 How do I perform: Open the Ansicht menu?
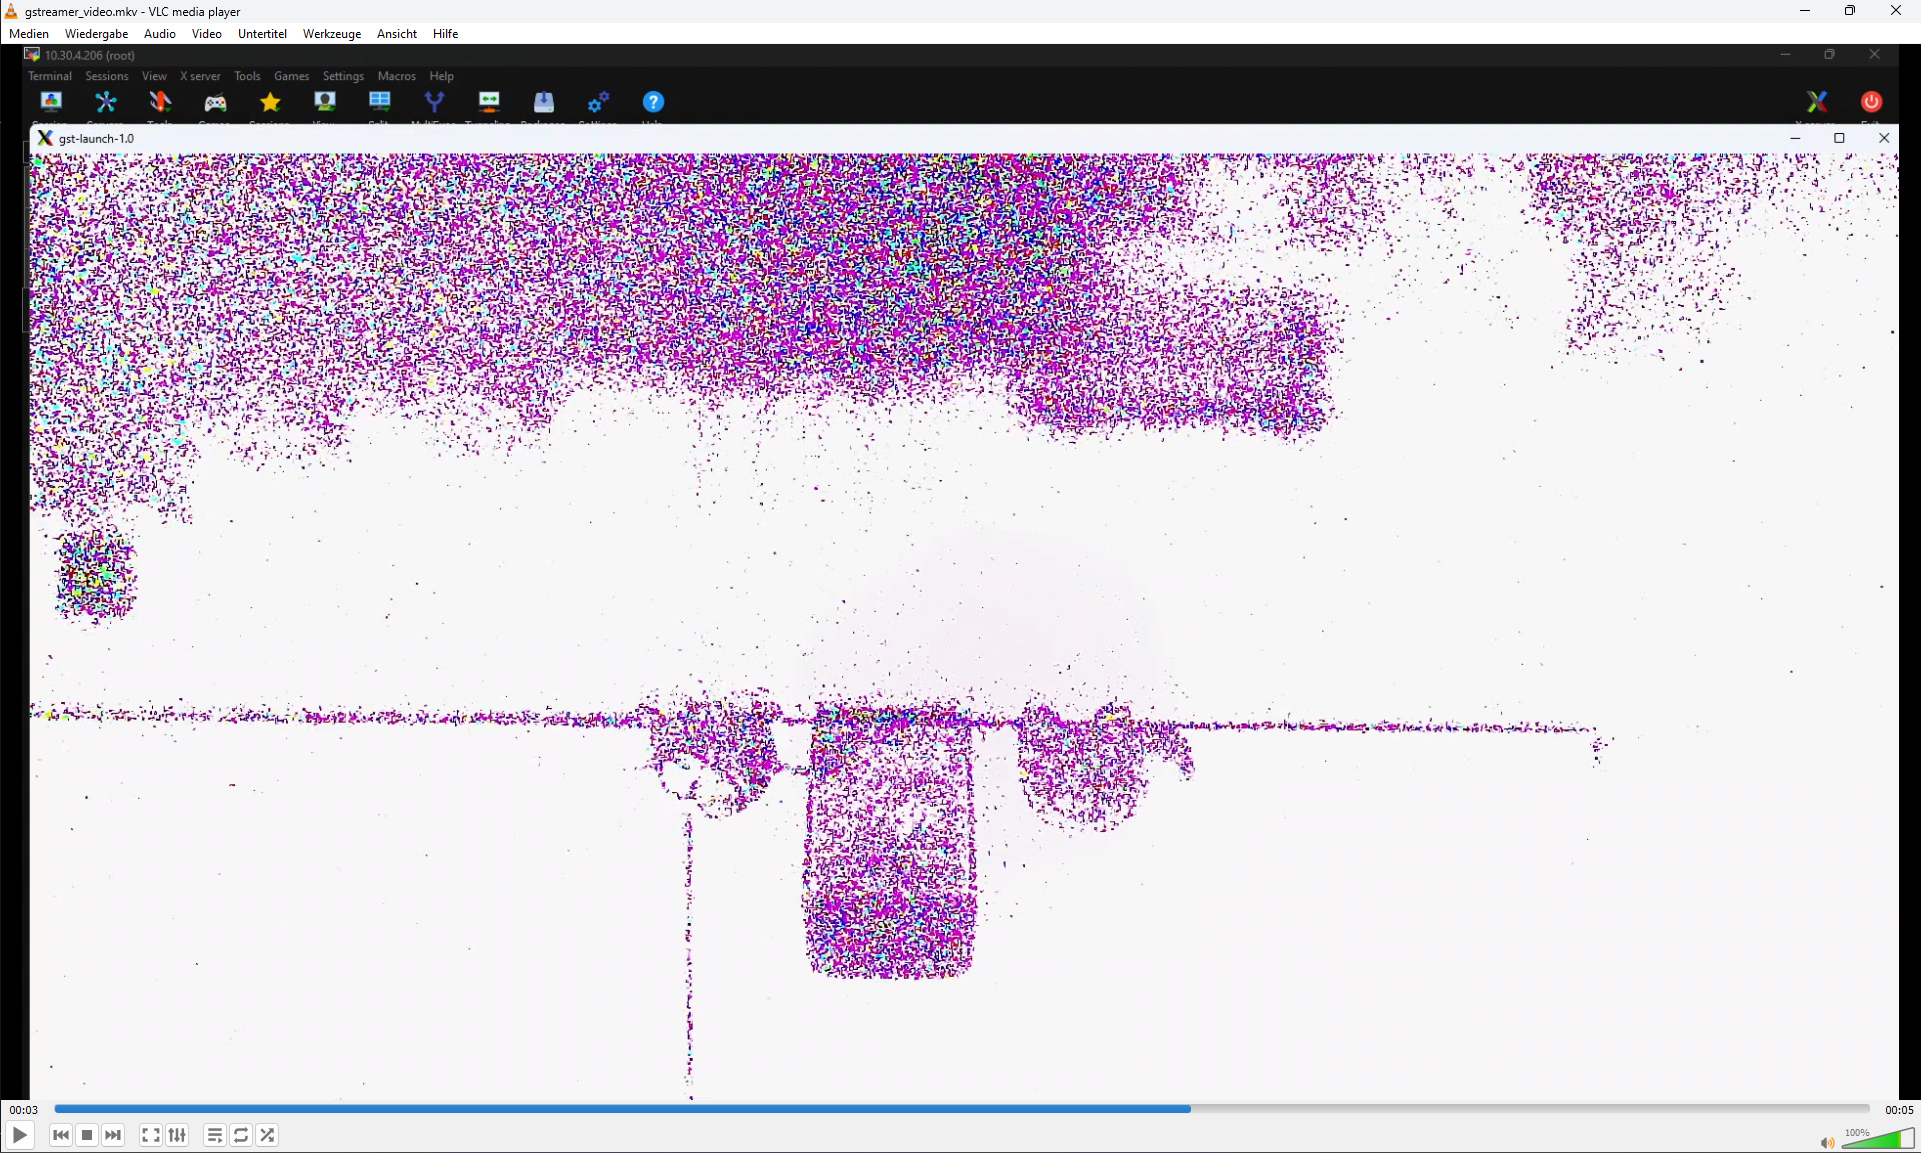[x=397, y=33]
